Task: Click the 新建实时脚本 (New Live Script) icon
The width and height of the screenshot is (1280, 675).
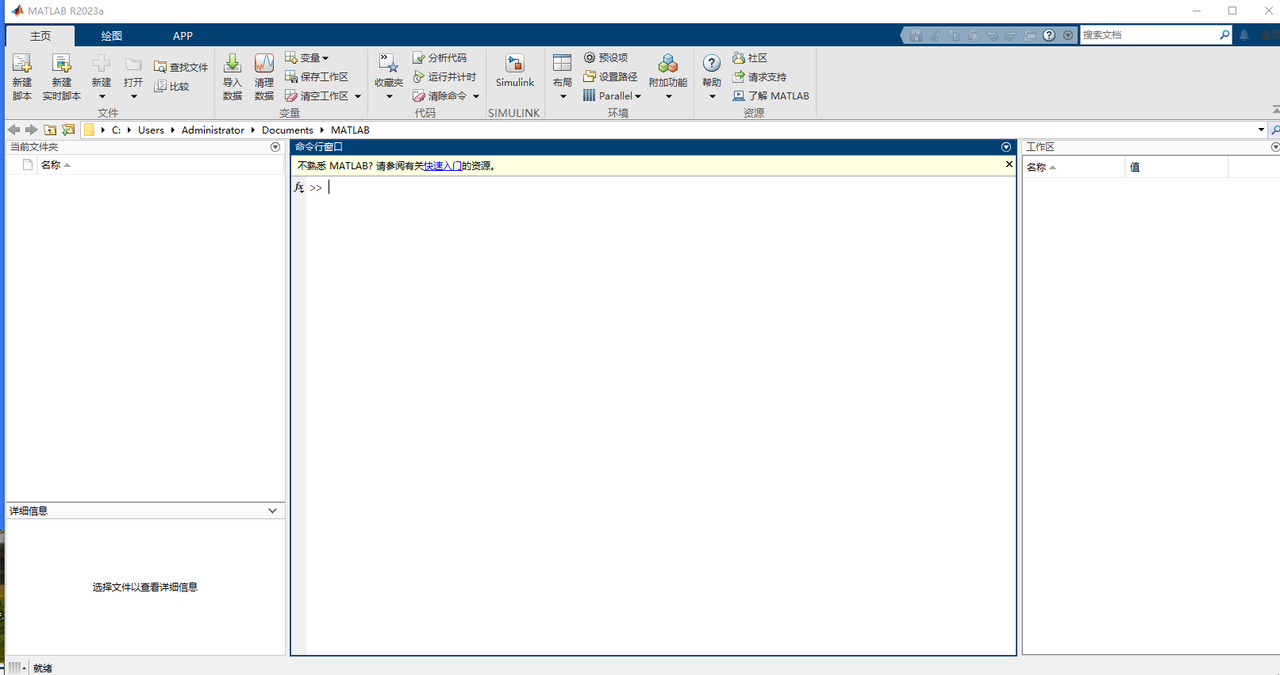Action: (61, 64)
